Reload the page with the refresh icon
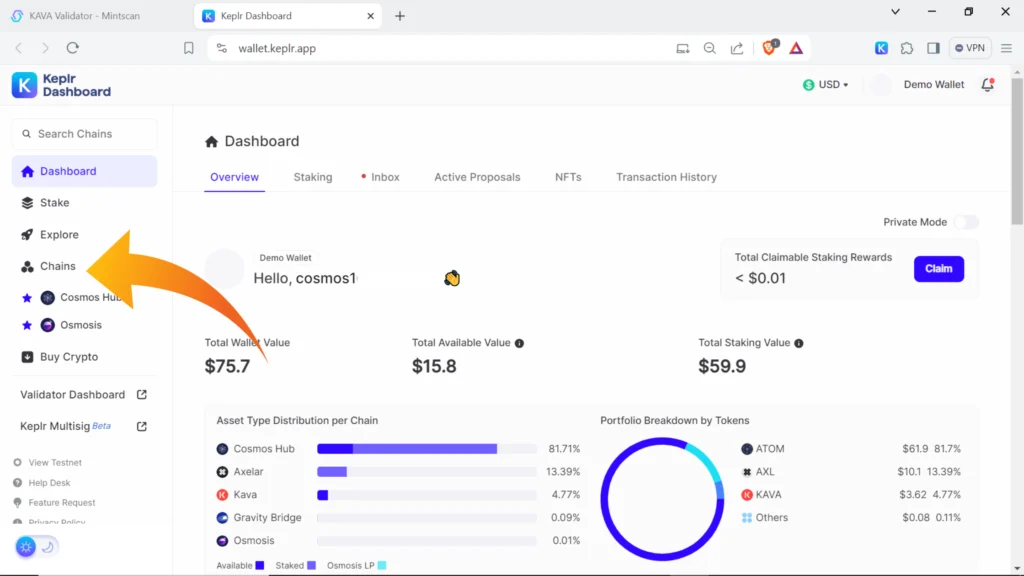The image size is (1024, 576). tap(72, 48)
